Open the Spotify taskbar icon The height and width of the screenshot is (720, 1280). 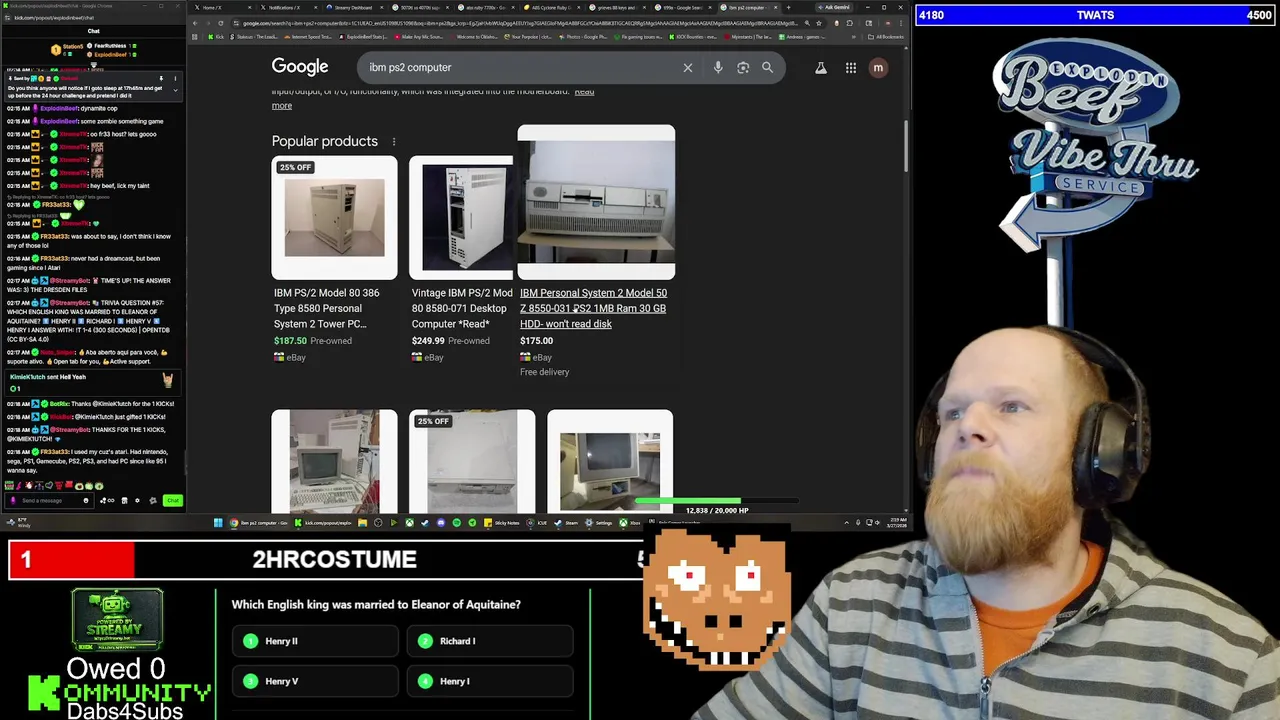(457, 522)
